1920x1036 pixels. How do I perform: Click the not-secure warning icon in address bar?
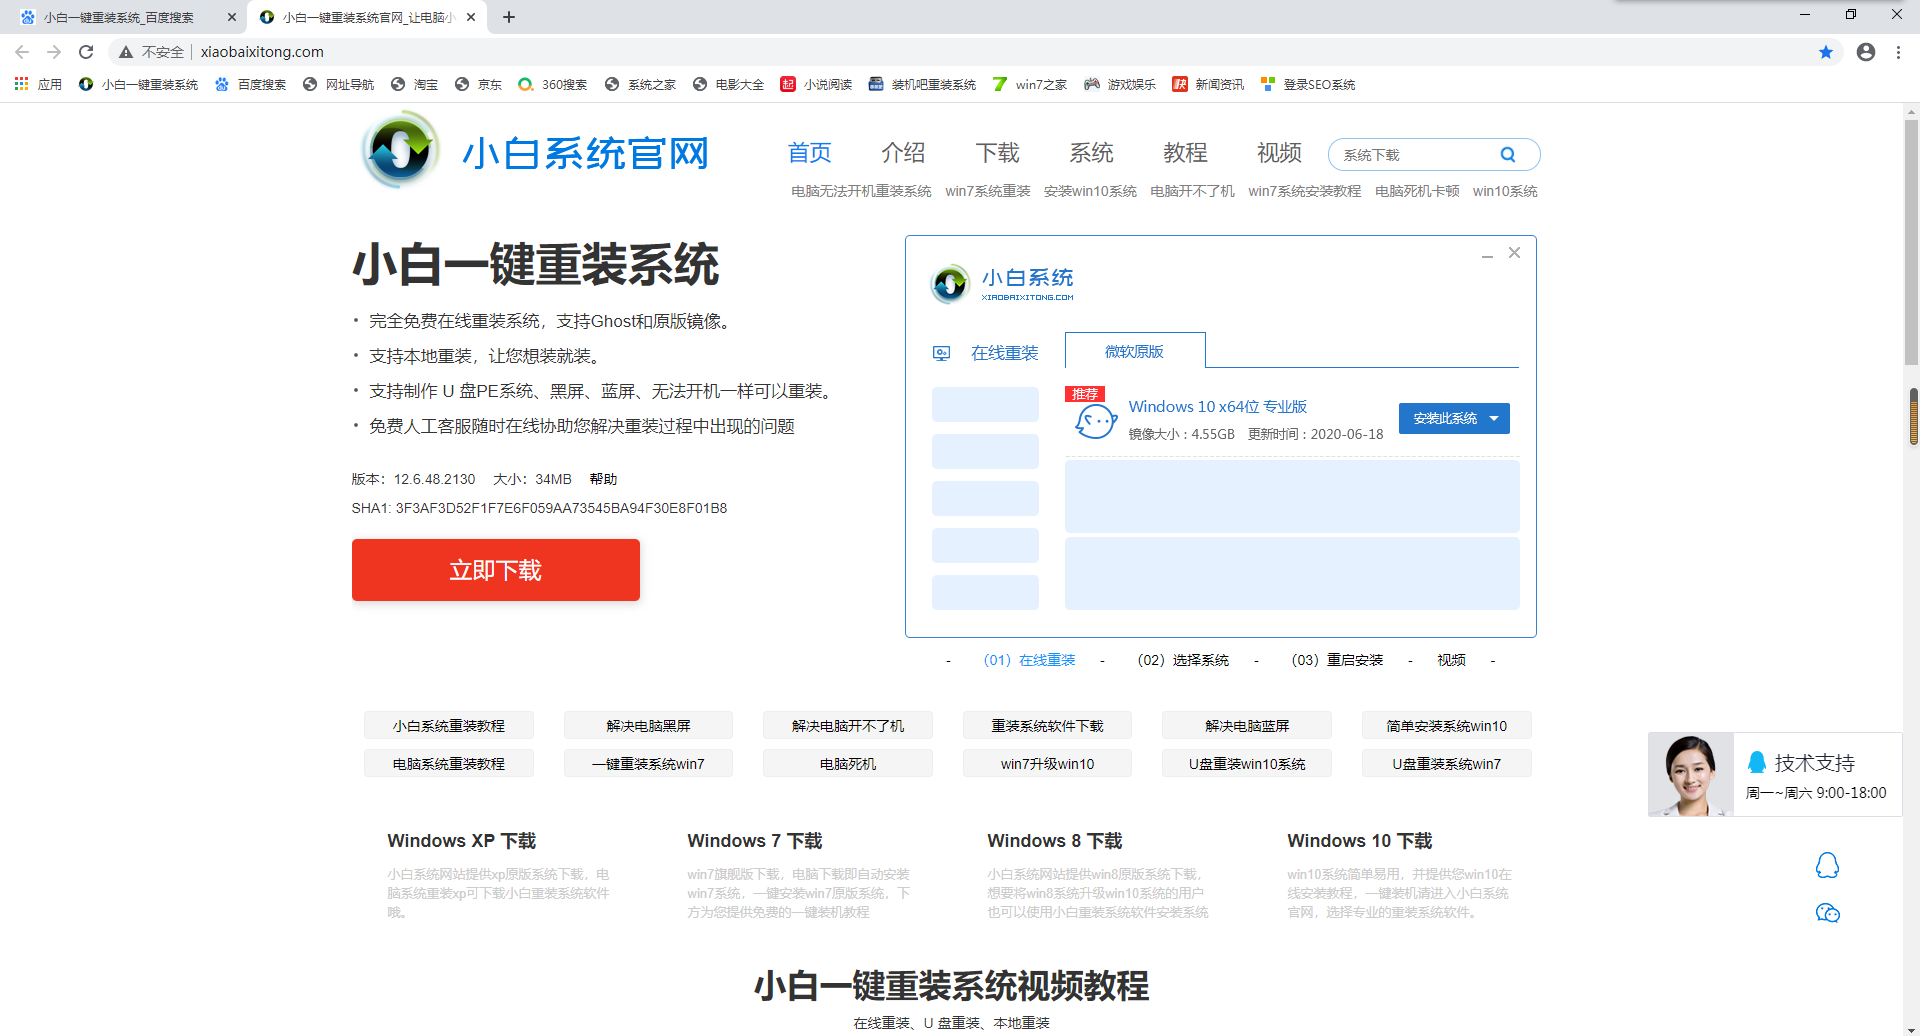click(x=126, y=52)
